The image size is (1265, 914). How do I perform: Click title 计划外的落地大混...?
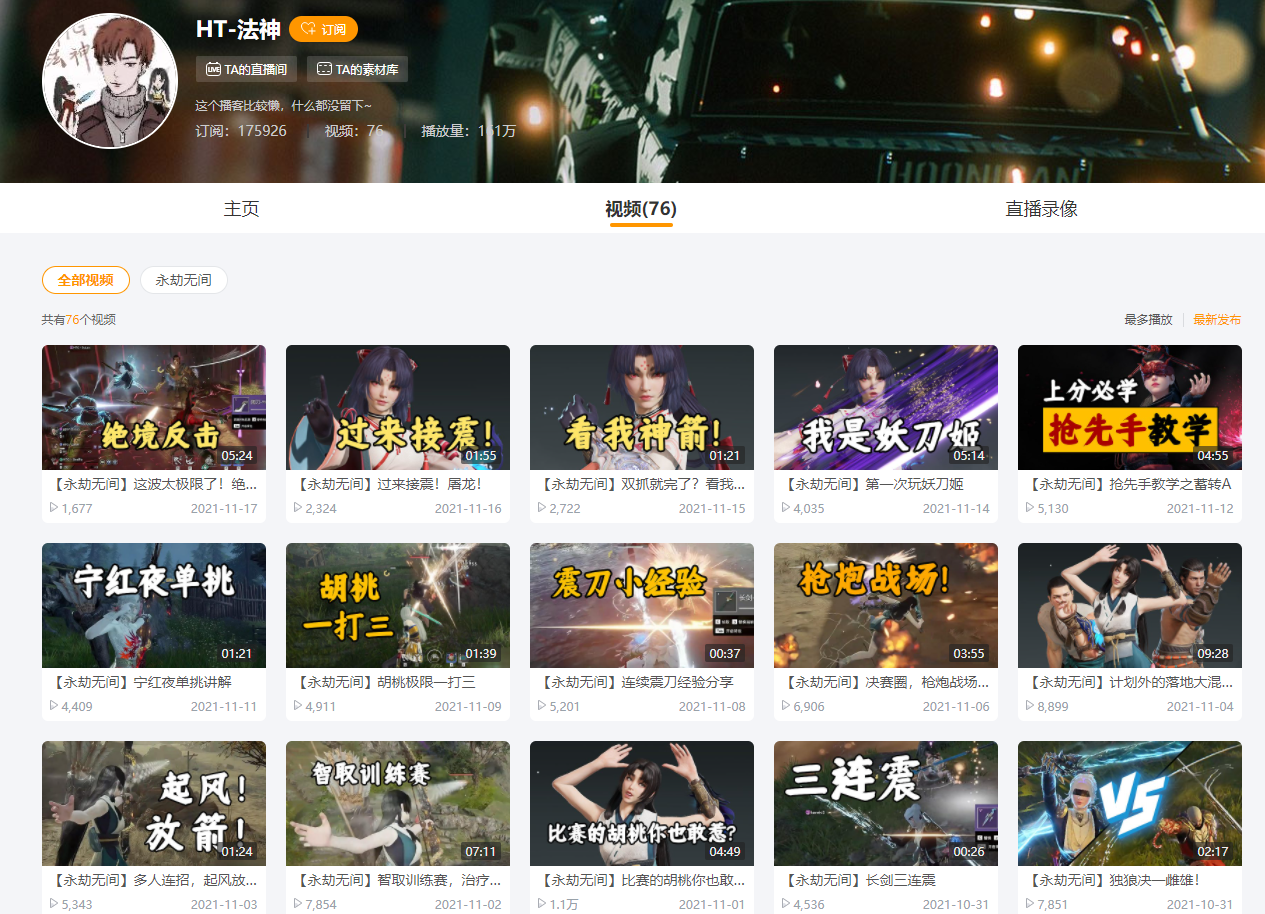click(x=1129, y=682)
